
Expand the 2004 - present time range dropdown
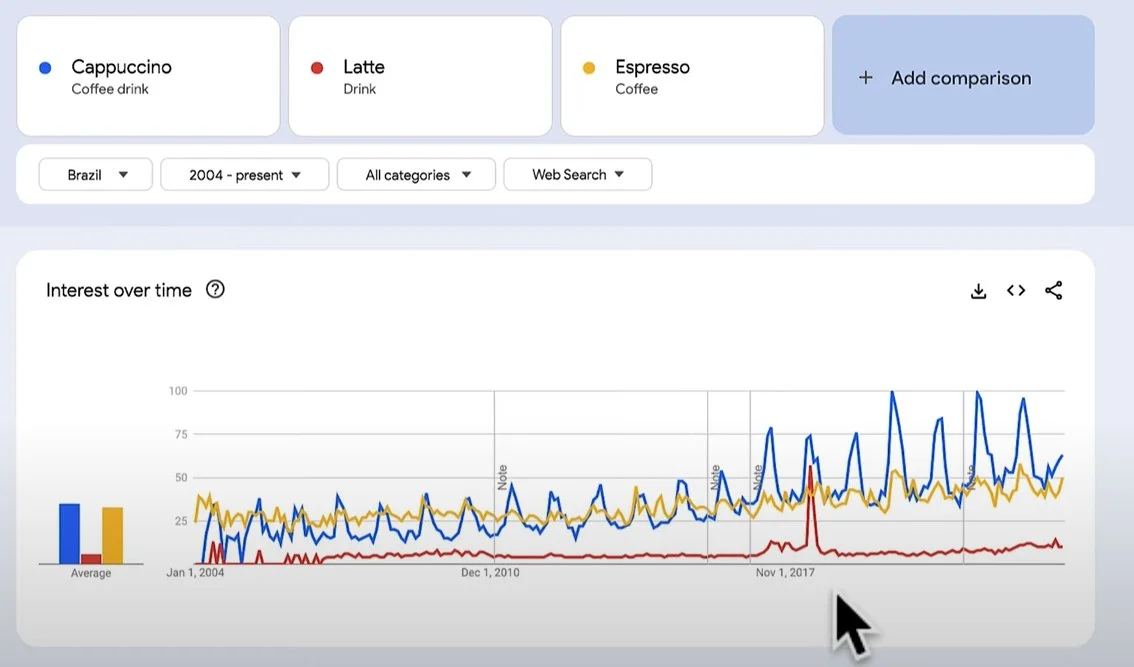click(245, 175)
